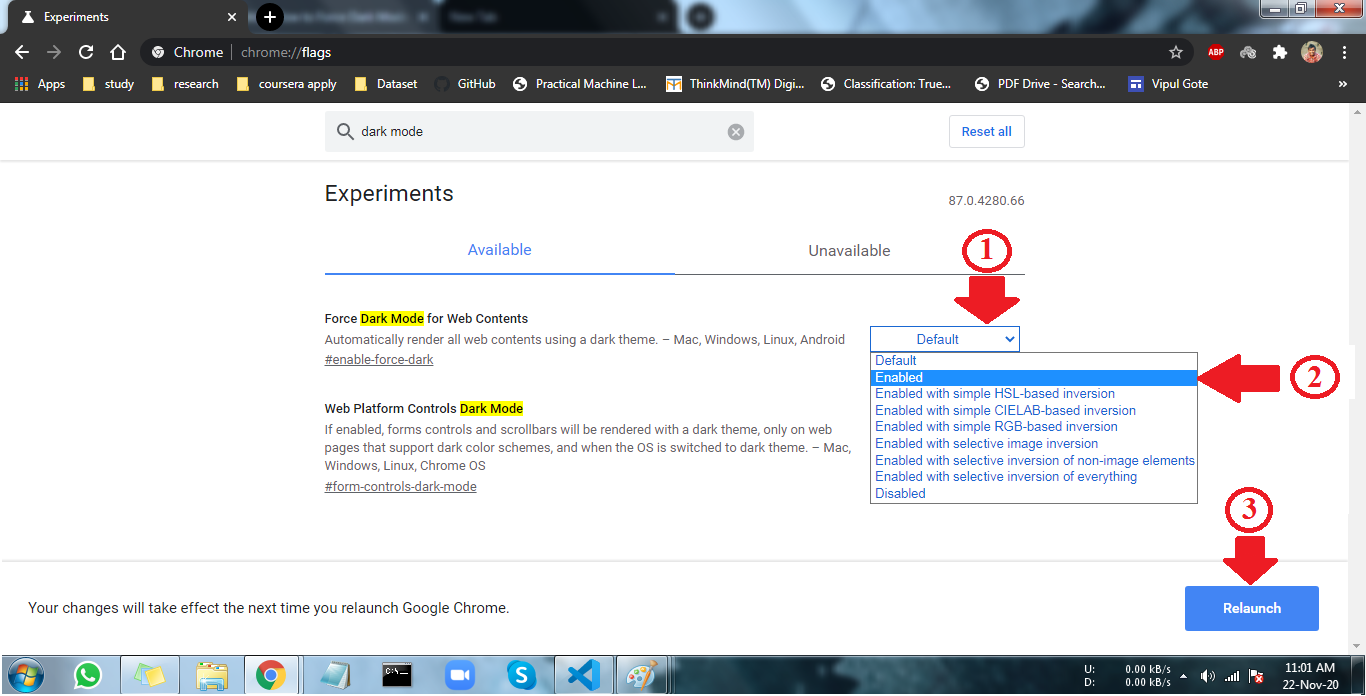1366x696 pixels.
Task: Clear the dark mode search text
Action: [x=736, y=132]
